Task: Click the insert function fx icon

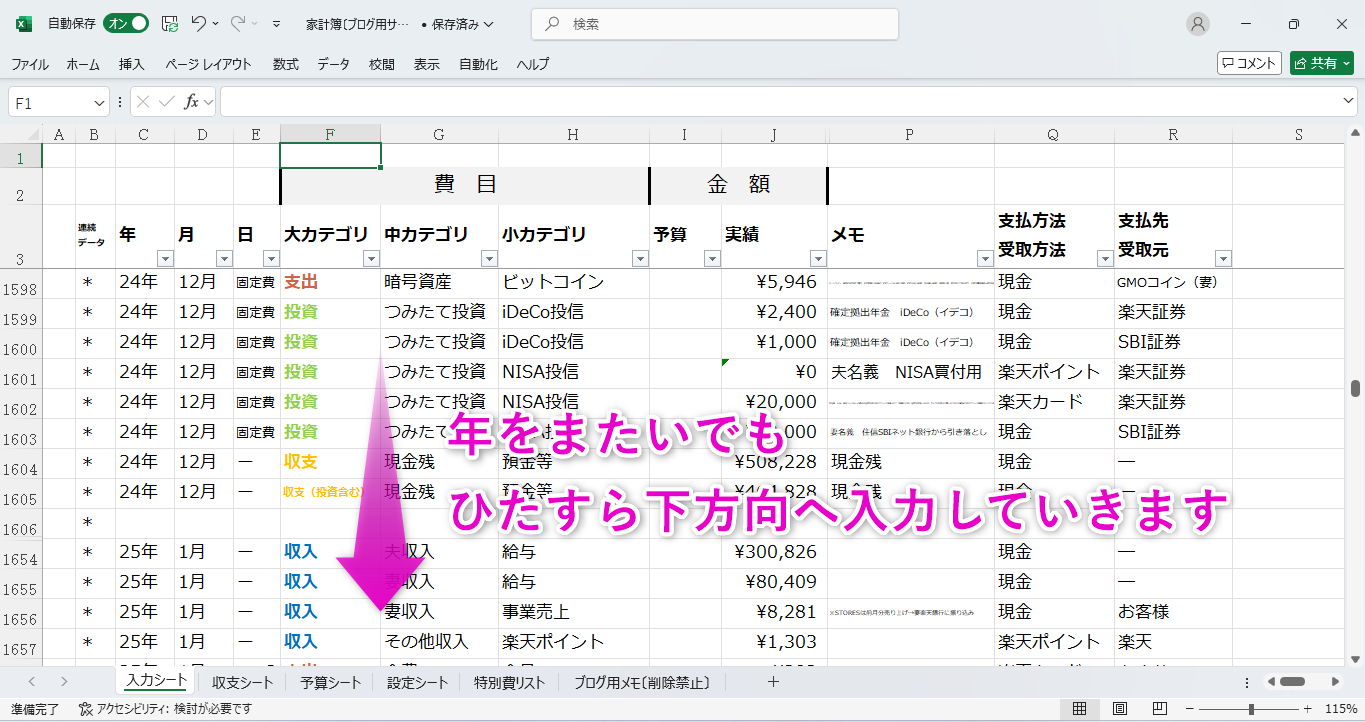Action: 192,102
